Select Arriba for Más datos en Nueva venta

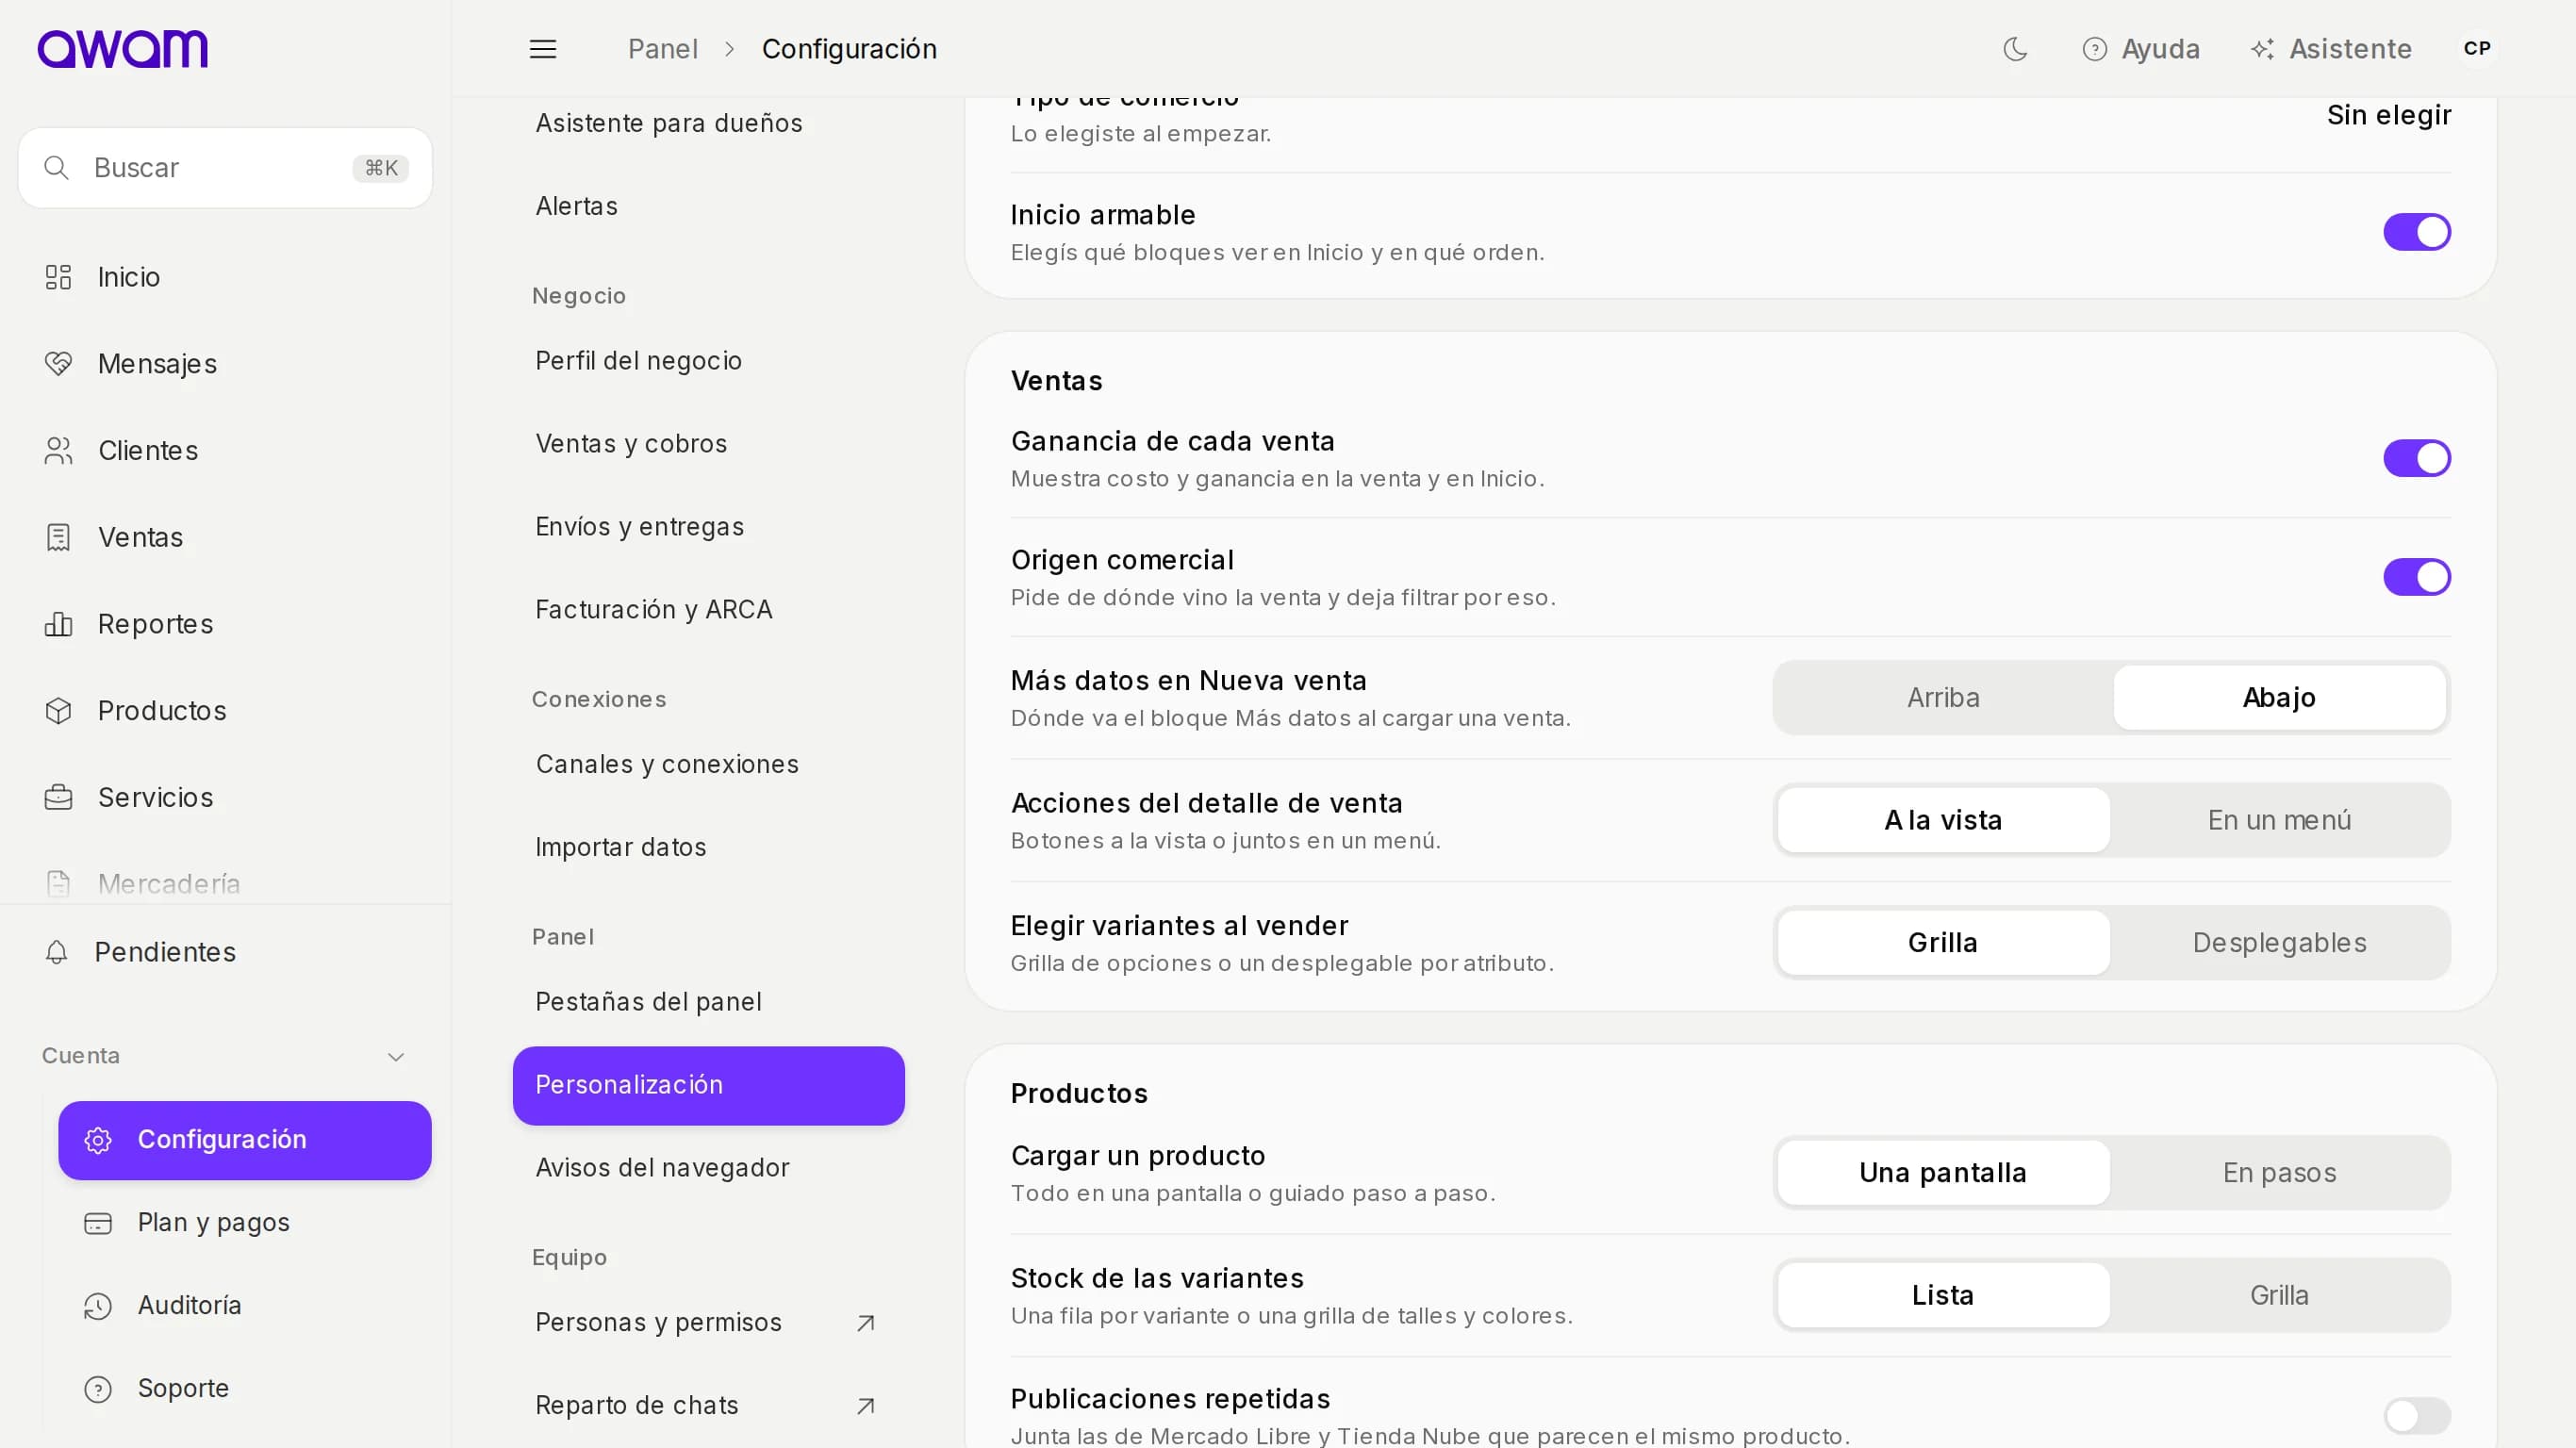(x=1942, y=698)
